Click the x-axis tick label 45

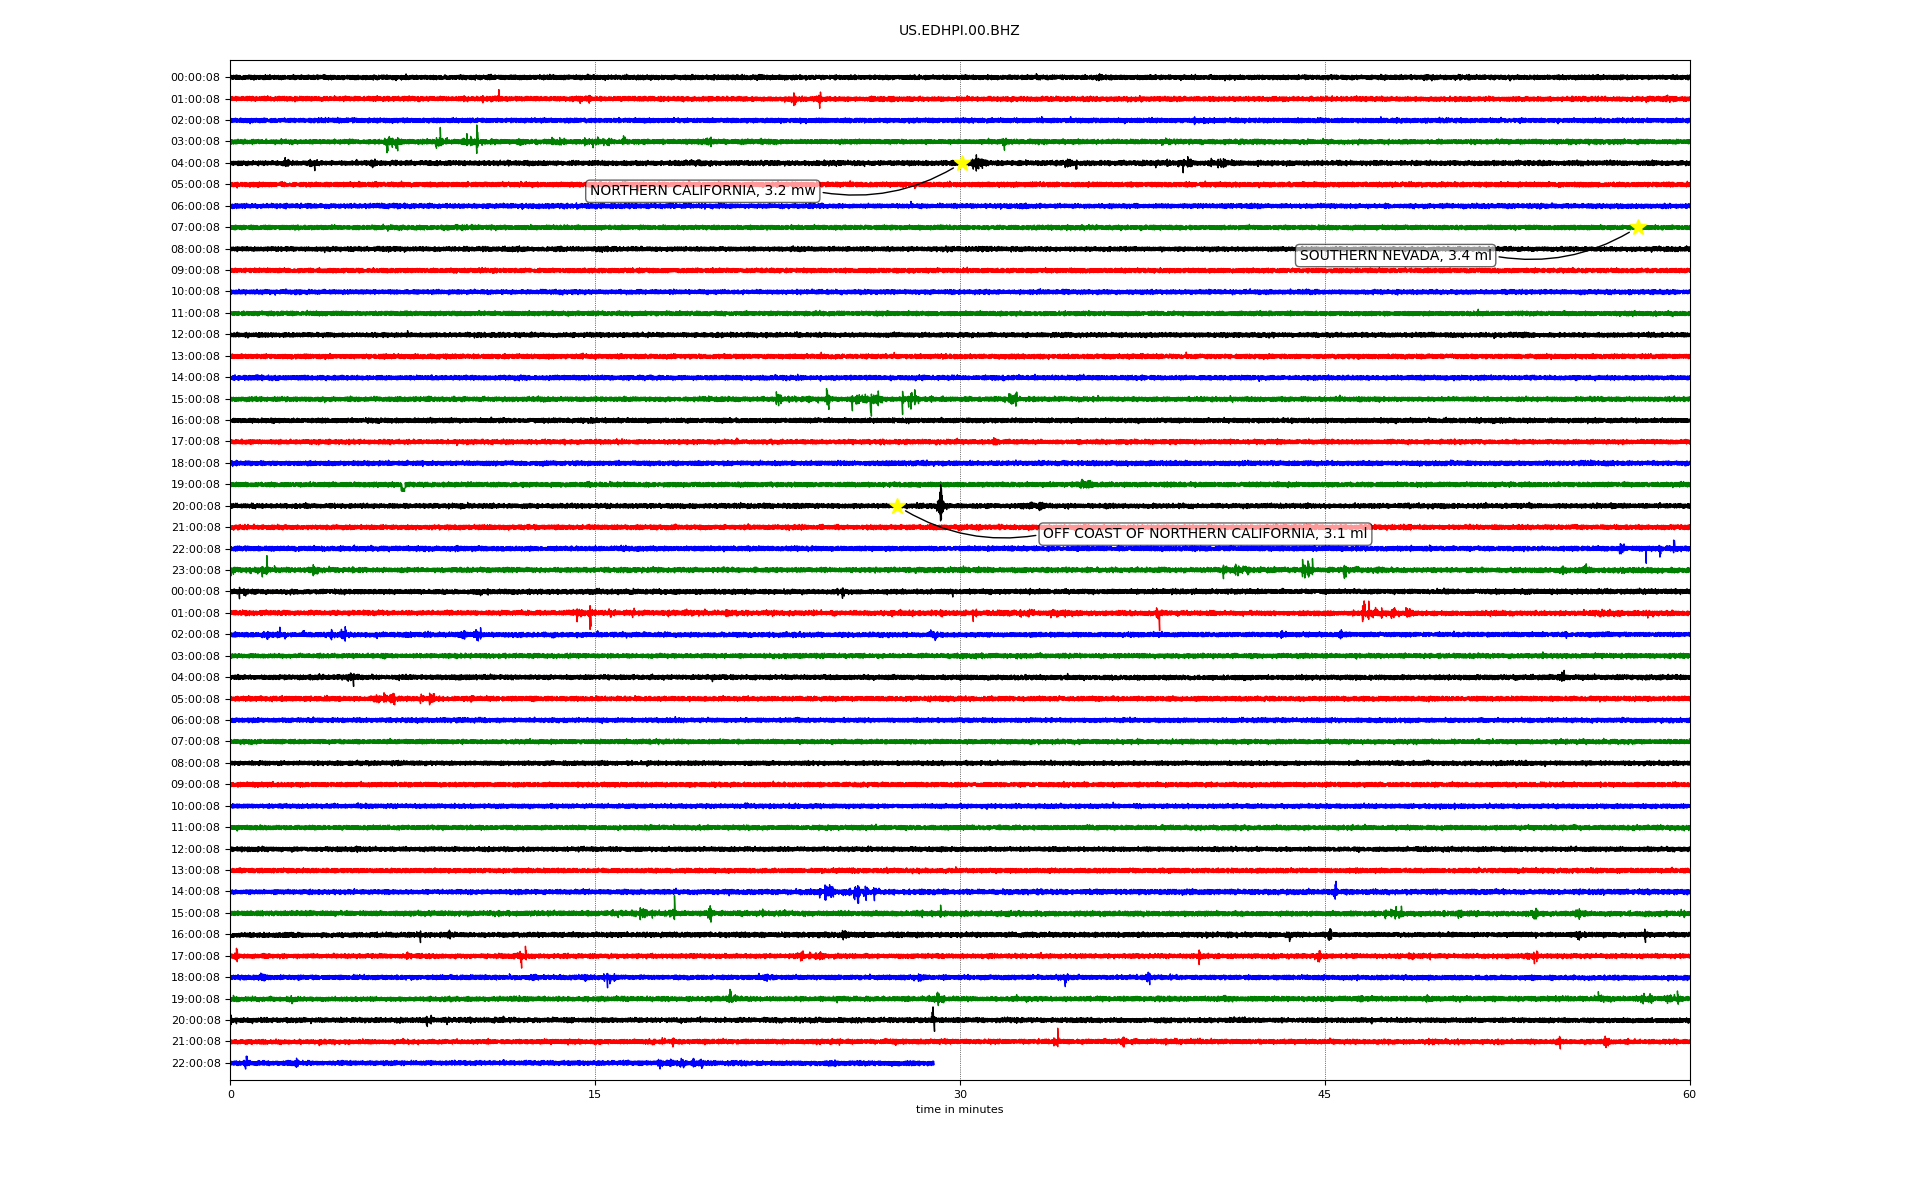[1325, 1094]
